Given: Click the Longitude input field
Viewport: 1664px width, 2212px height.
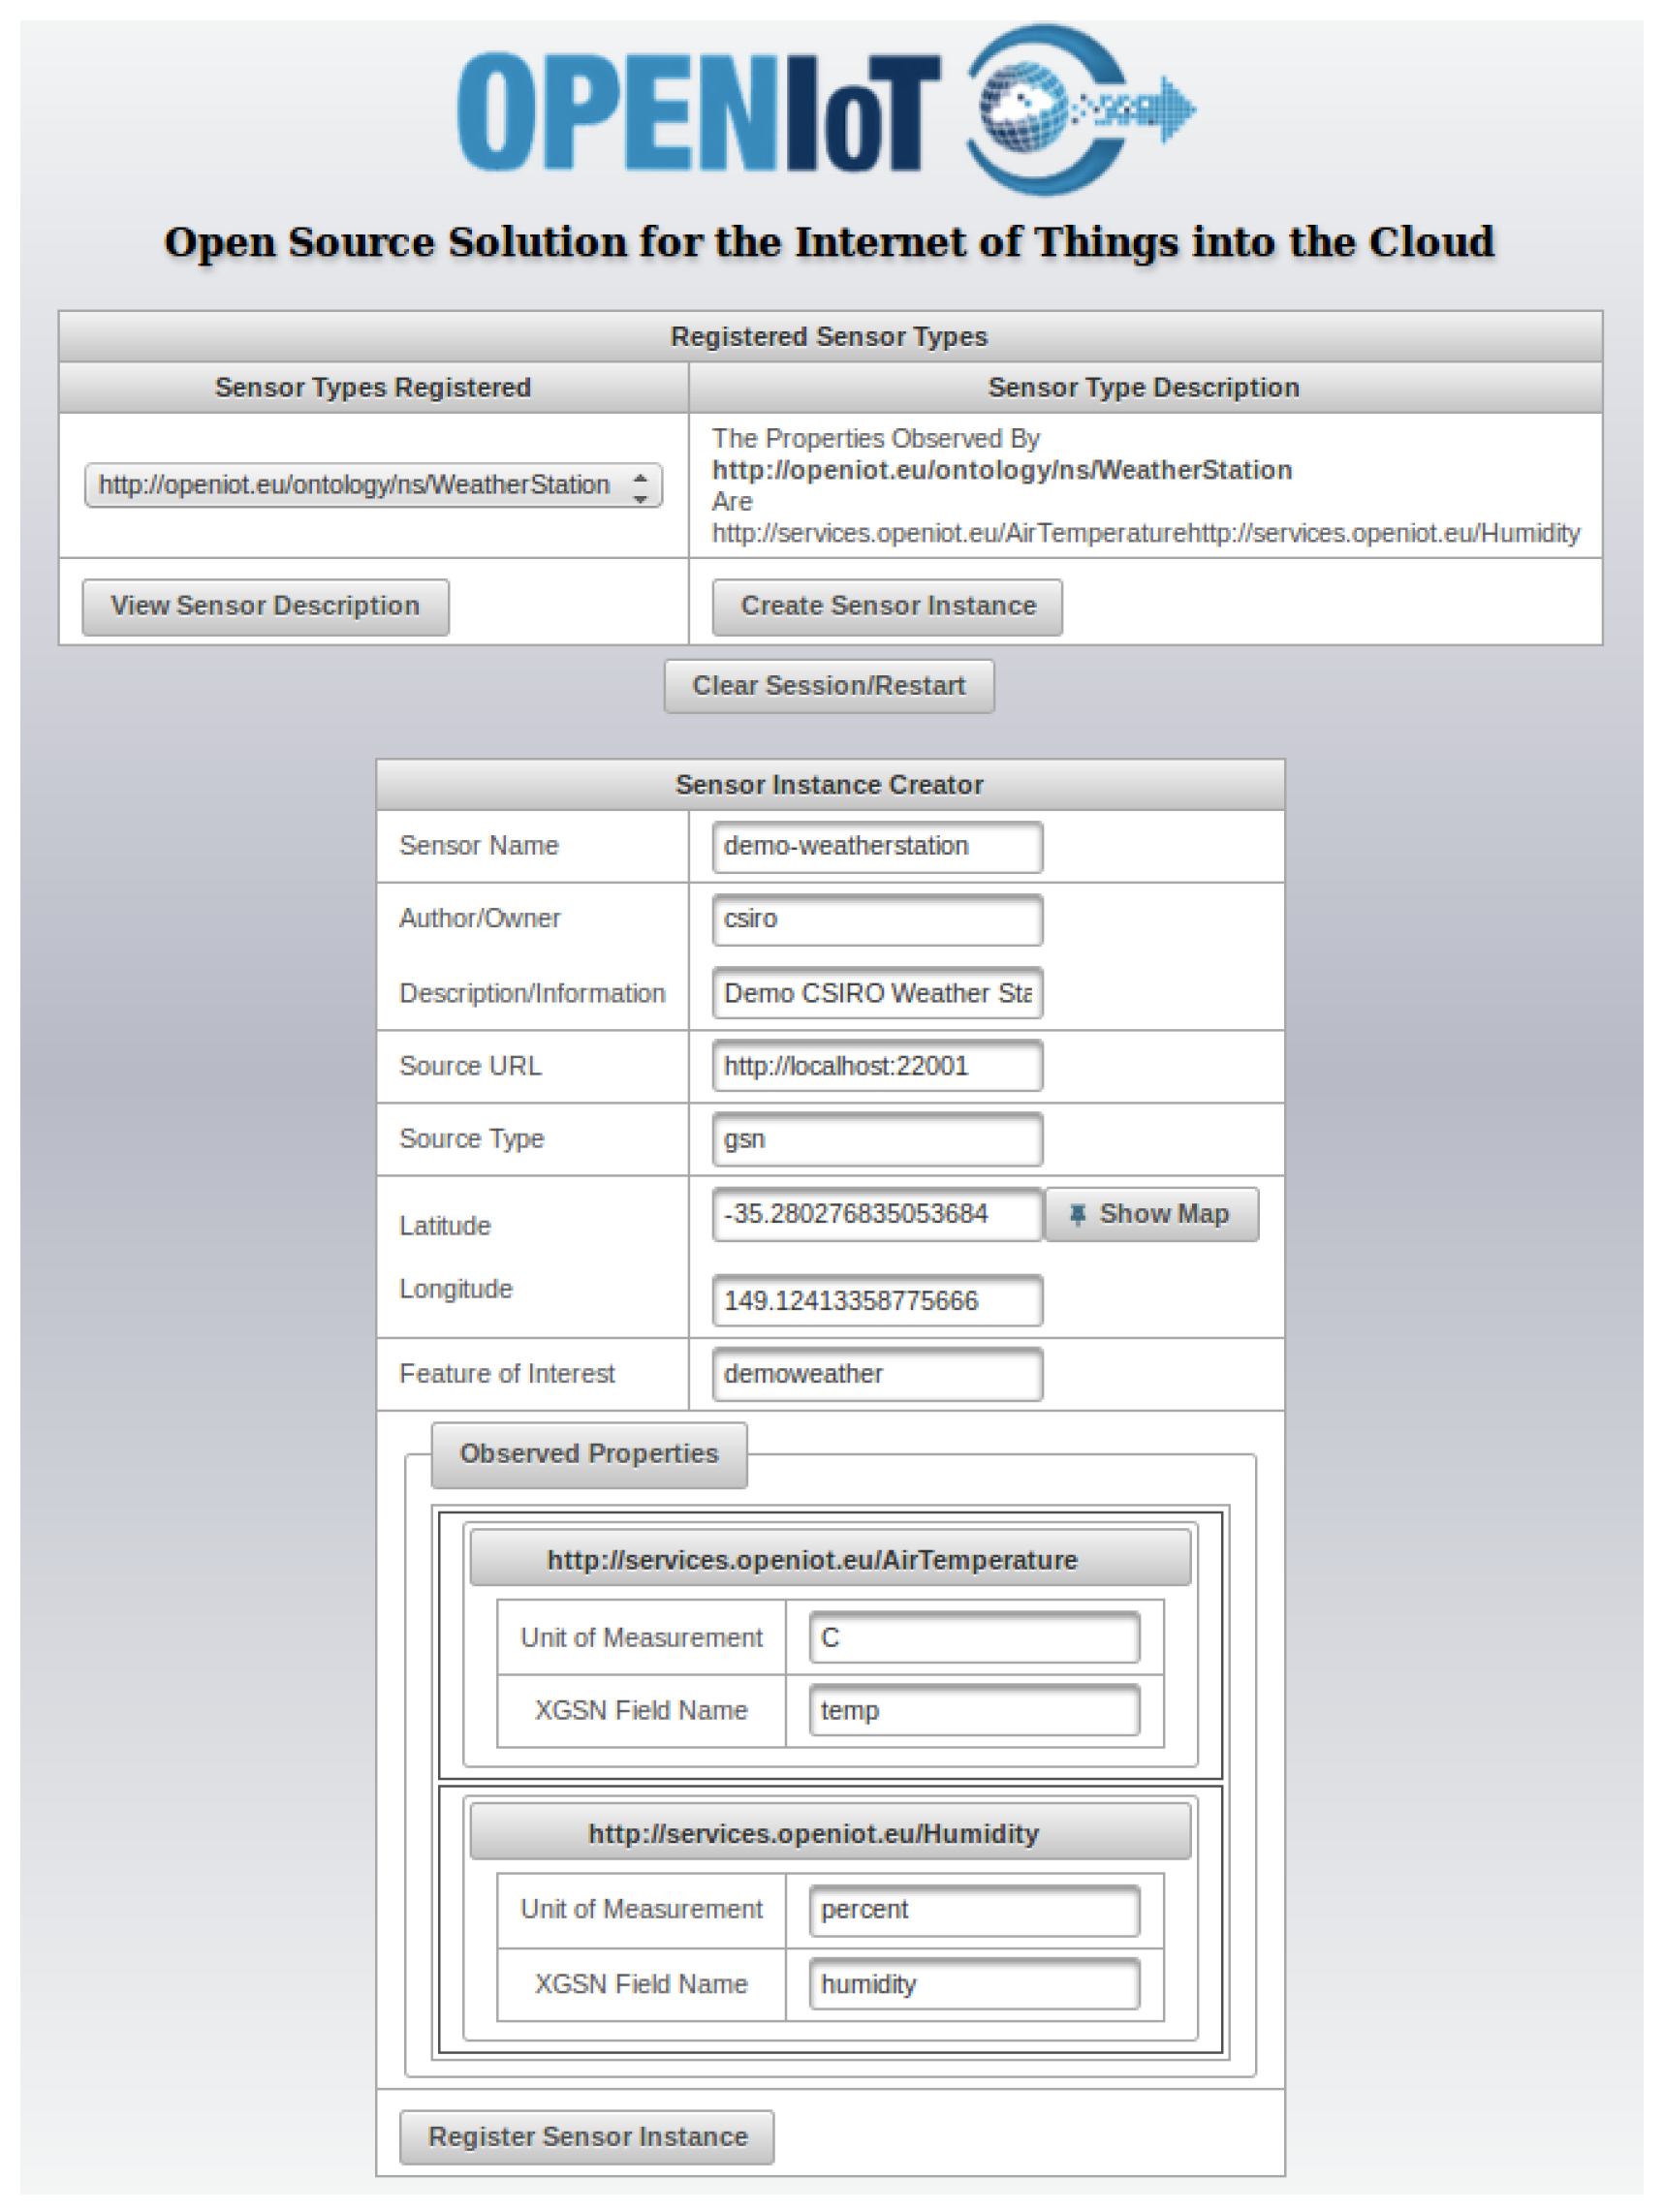Looking at the screenshot, I should (x=877, y=1300).
